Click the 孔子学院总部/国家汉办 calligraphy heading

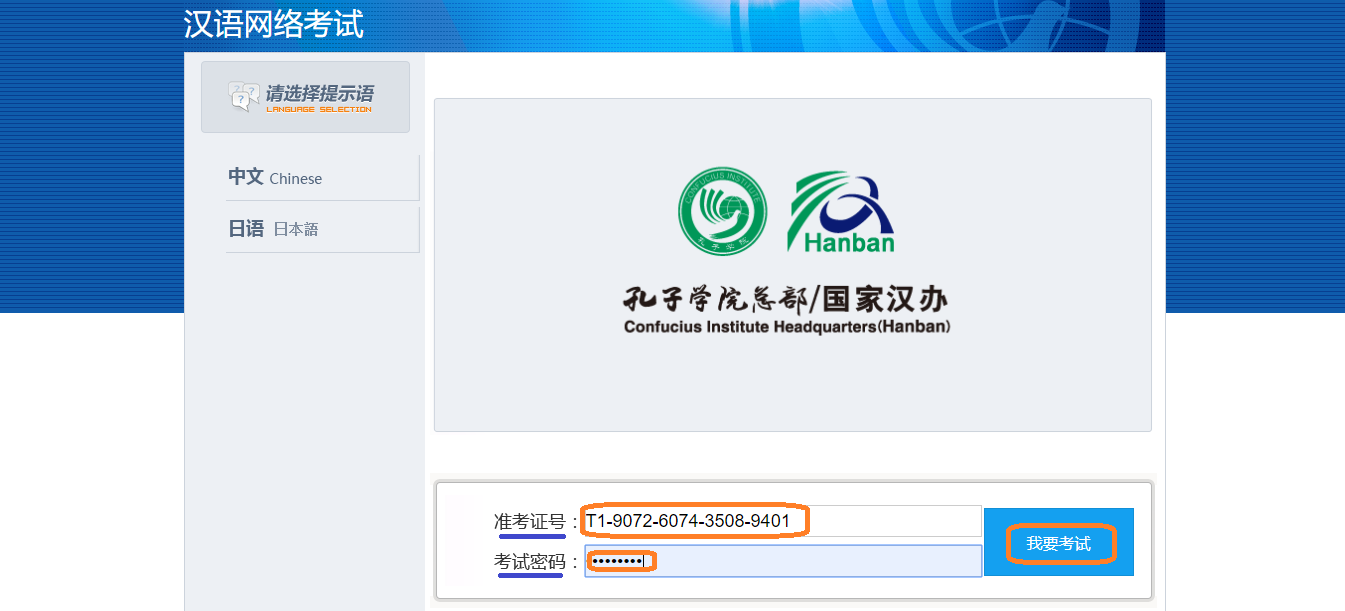click(x=785, y=298)
